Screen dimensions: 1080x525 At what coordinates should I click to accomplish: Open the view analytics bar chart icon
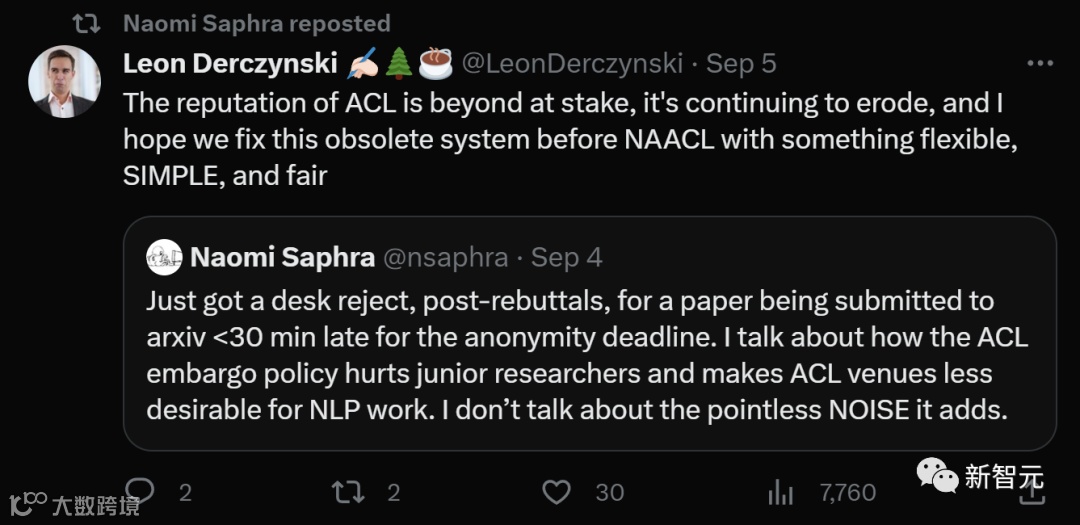pyautogui.click(x=780, y=491)
